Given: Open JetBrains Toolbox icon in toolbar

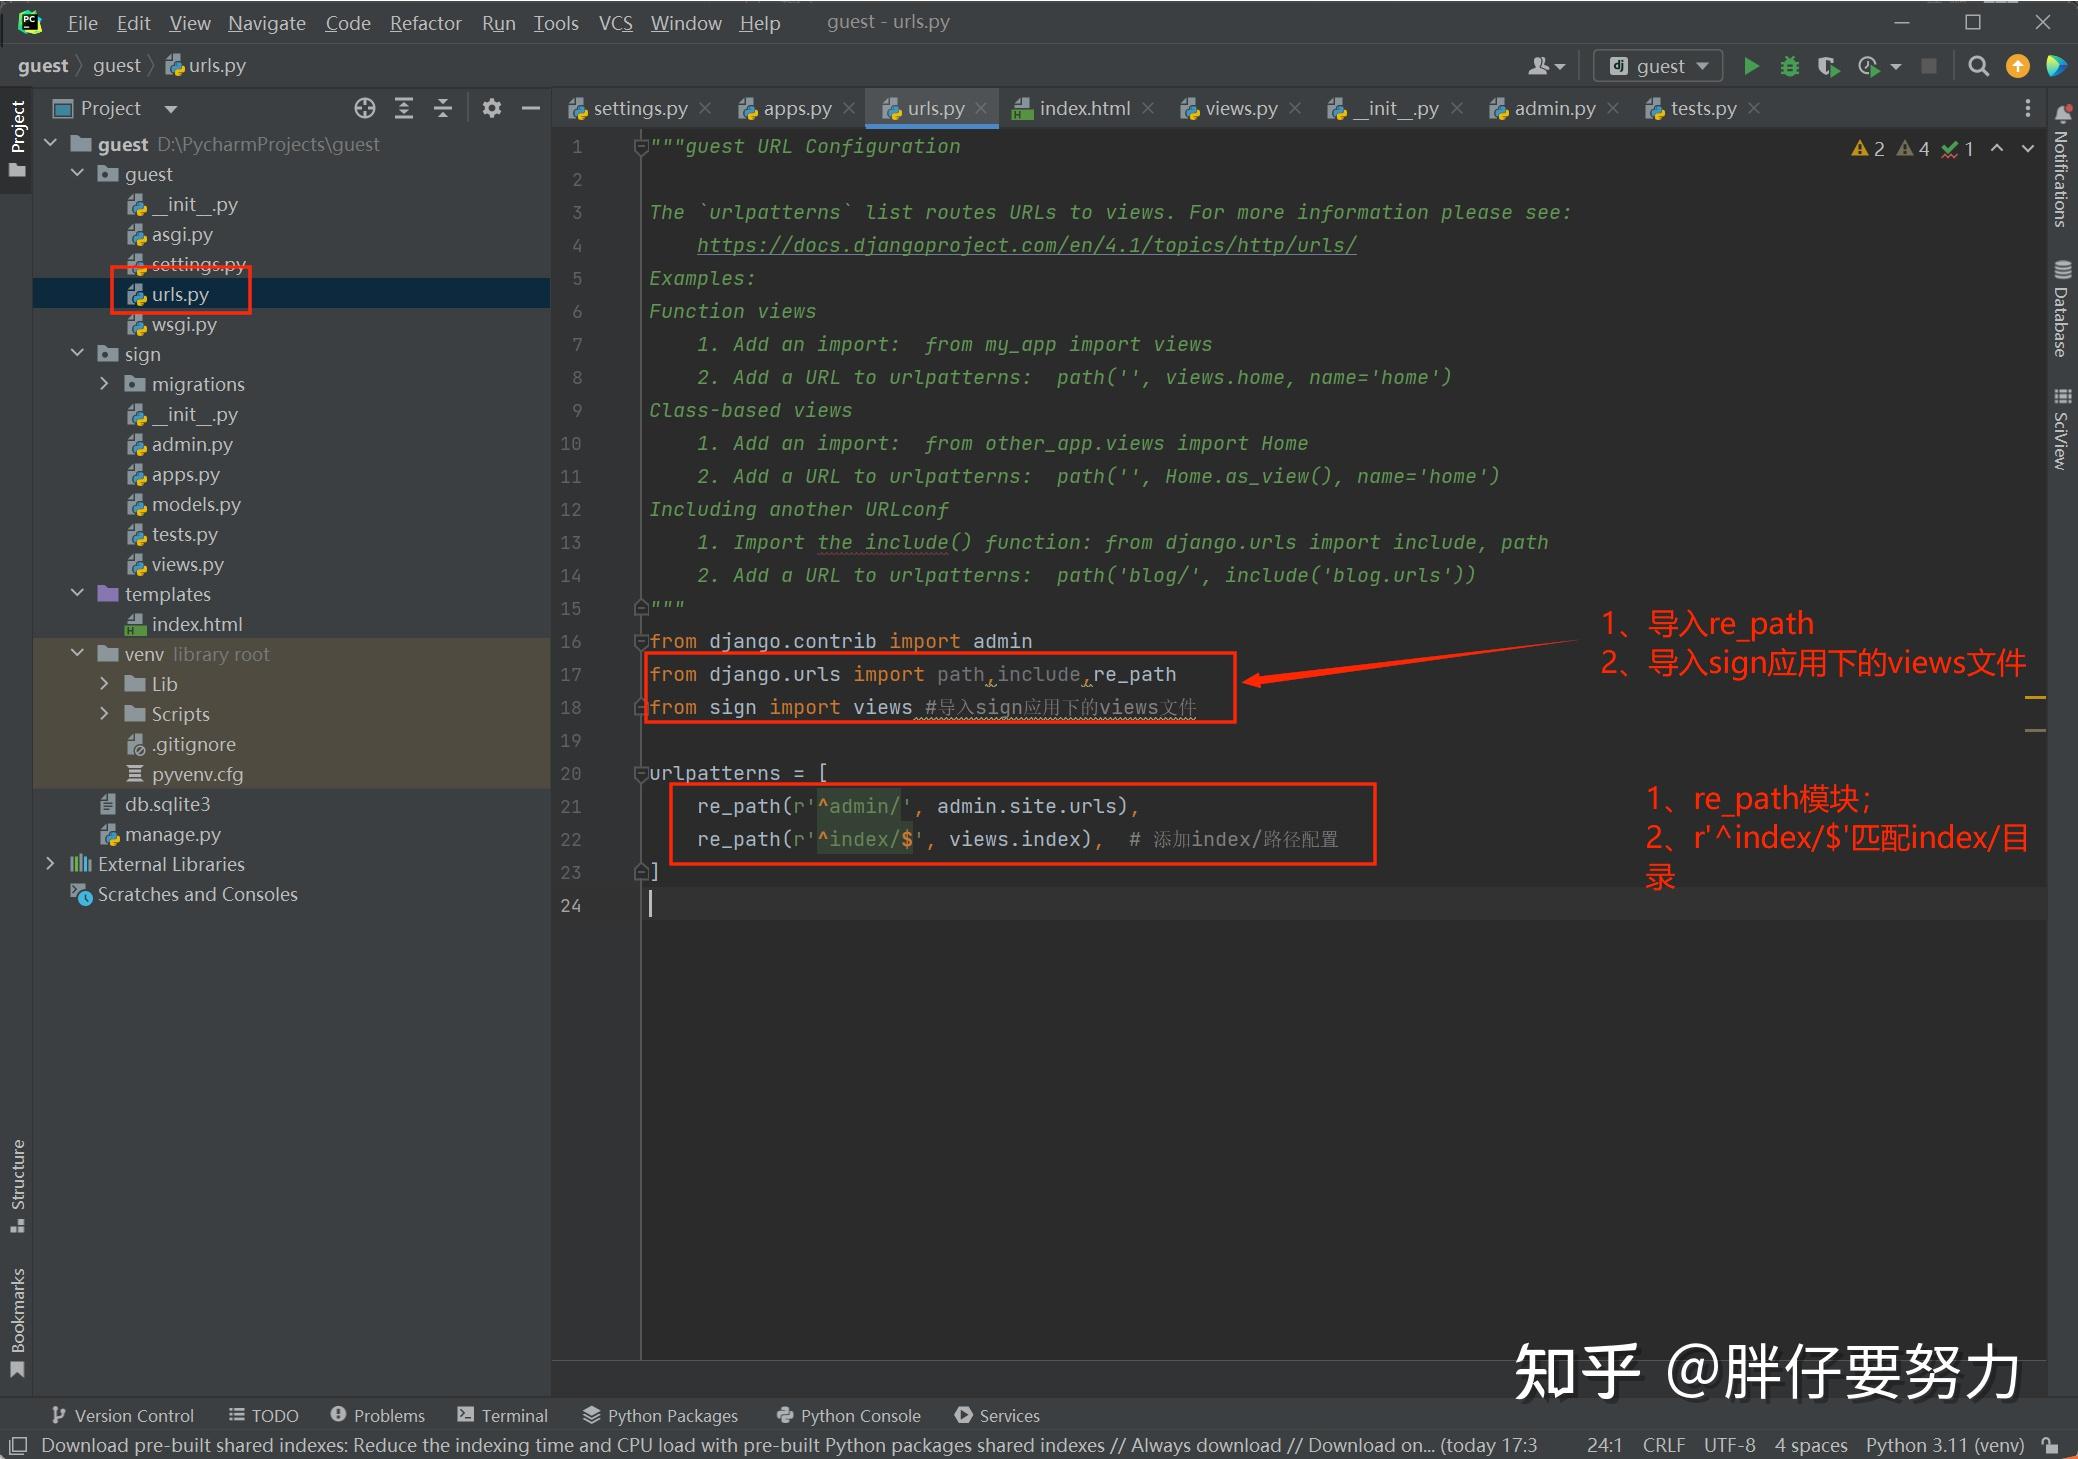Looking at the screenshot, I should tap(2055, 66).
